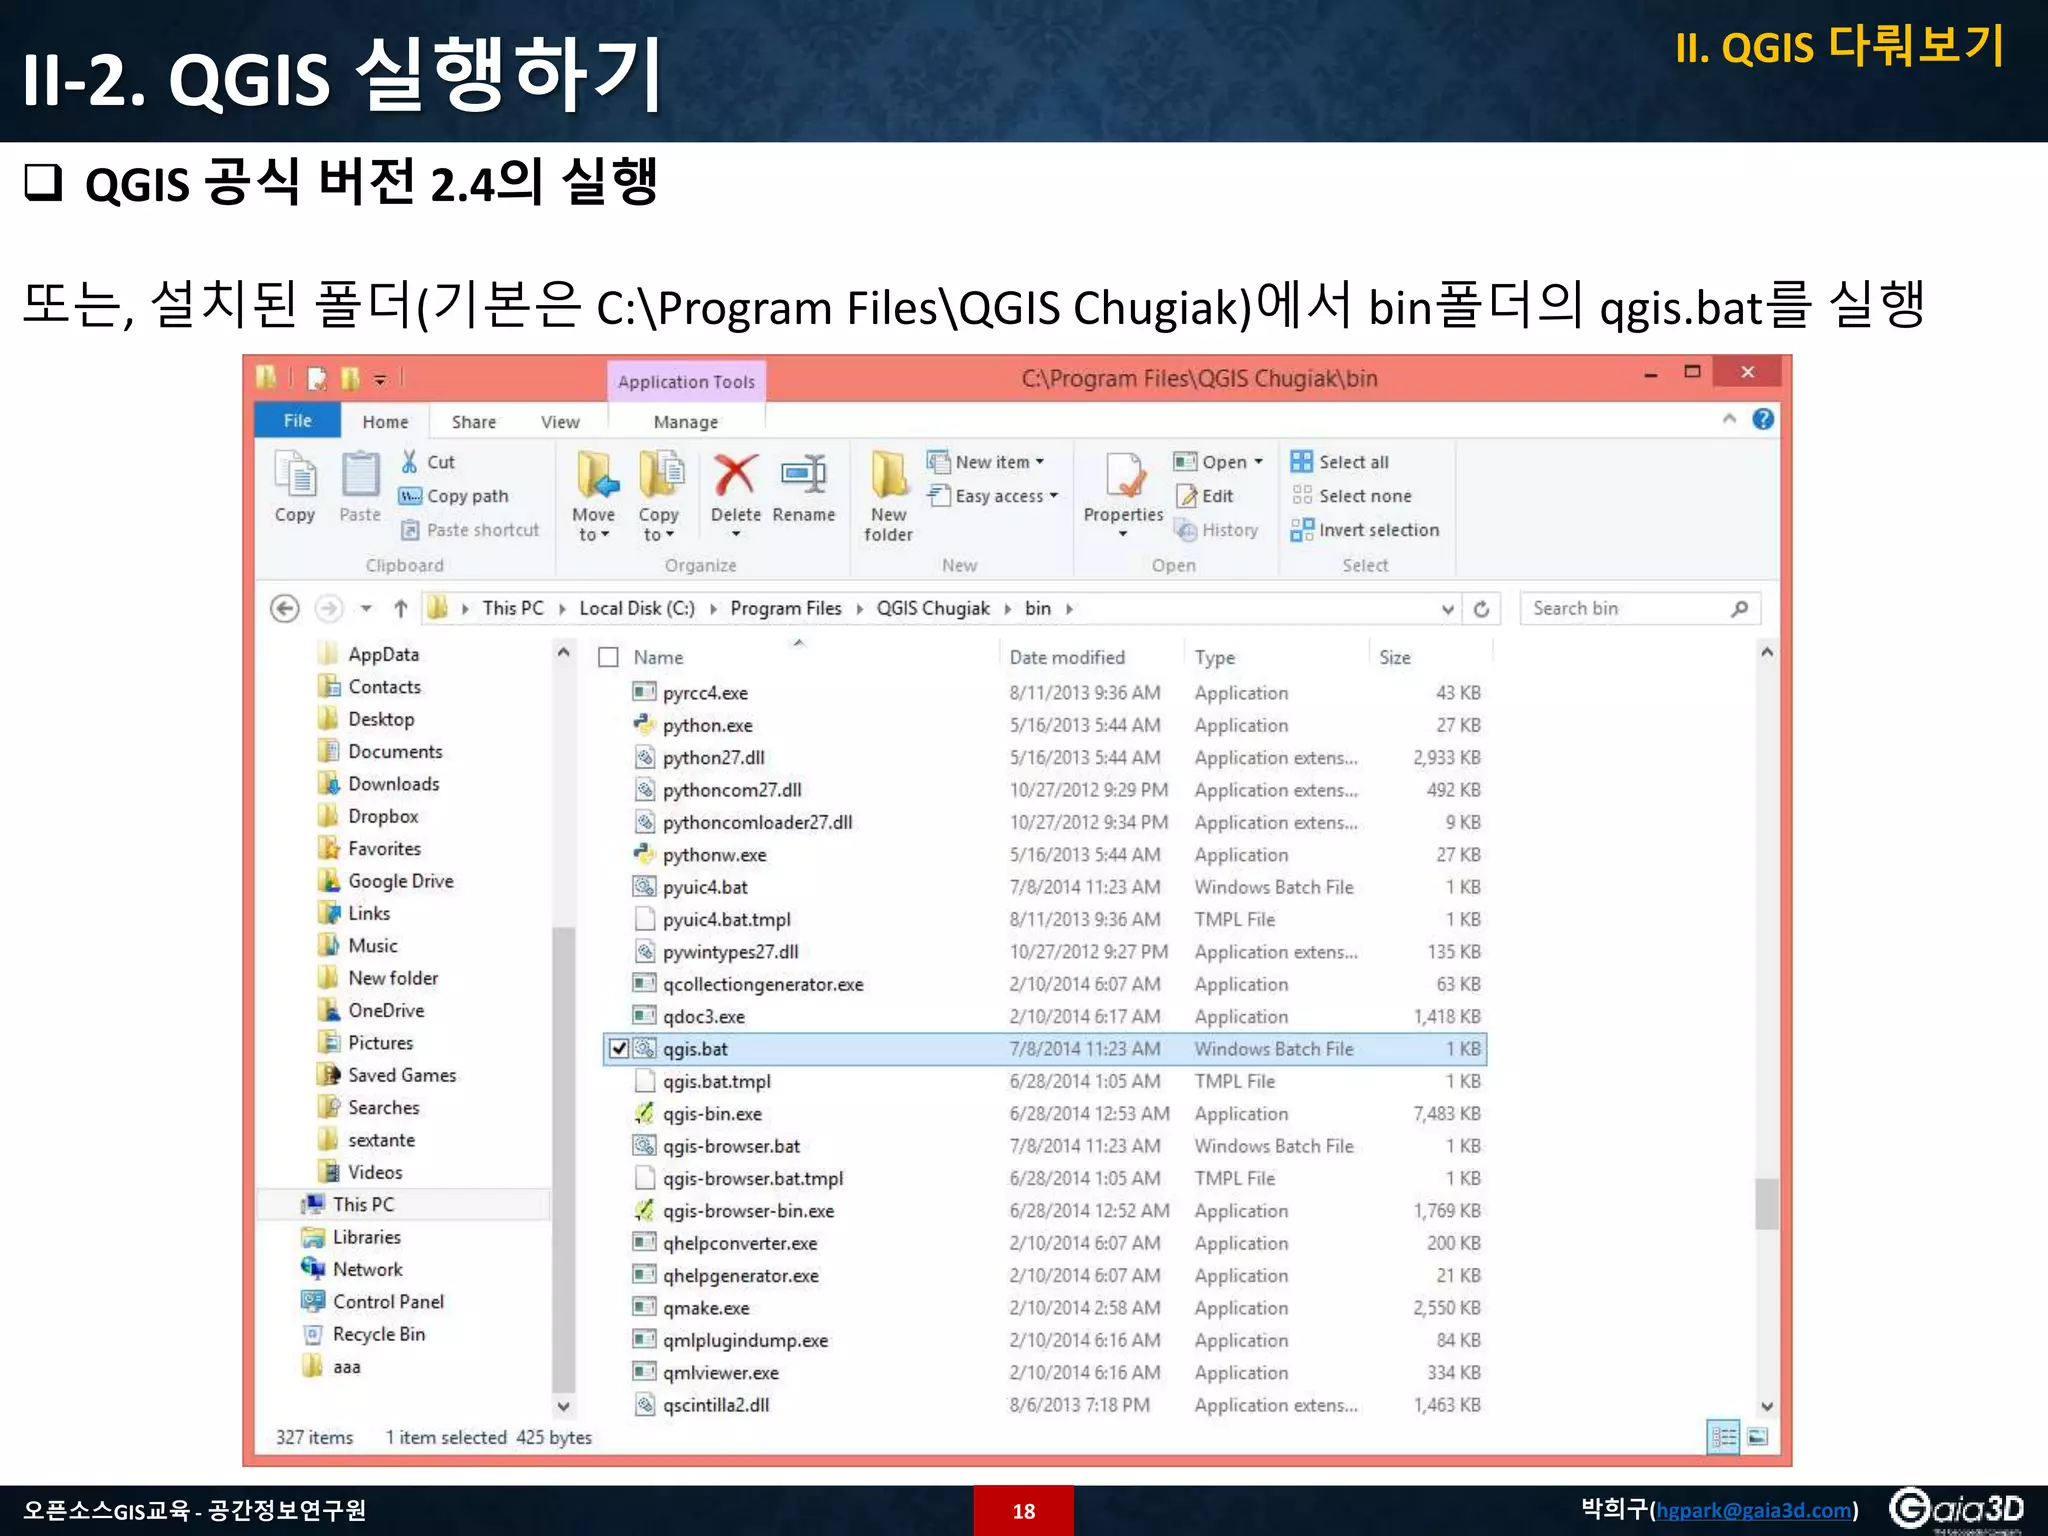Open the Customize Quick Access Toolbar arrow

(380, 379)
